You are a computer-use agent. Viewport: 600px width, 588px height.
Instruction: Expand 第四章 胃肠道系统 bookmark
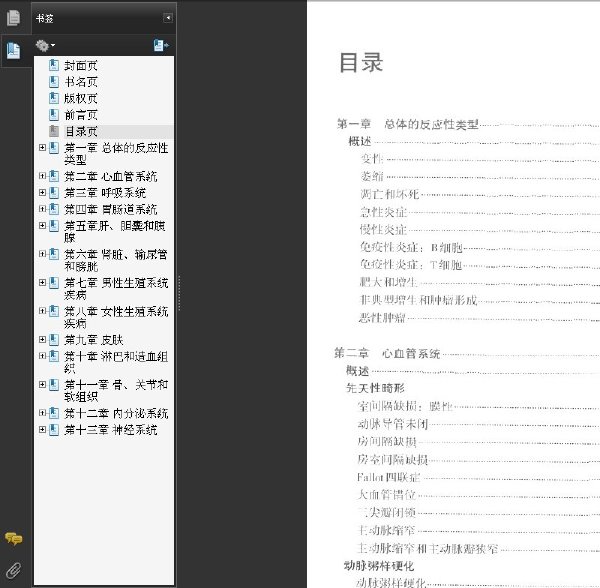42,209
